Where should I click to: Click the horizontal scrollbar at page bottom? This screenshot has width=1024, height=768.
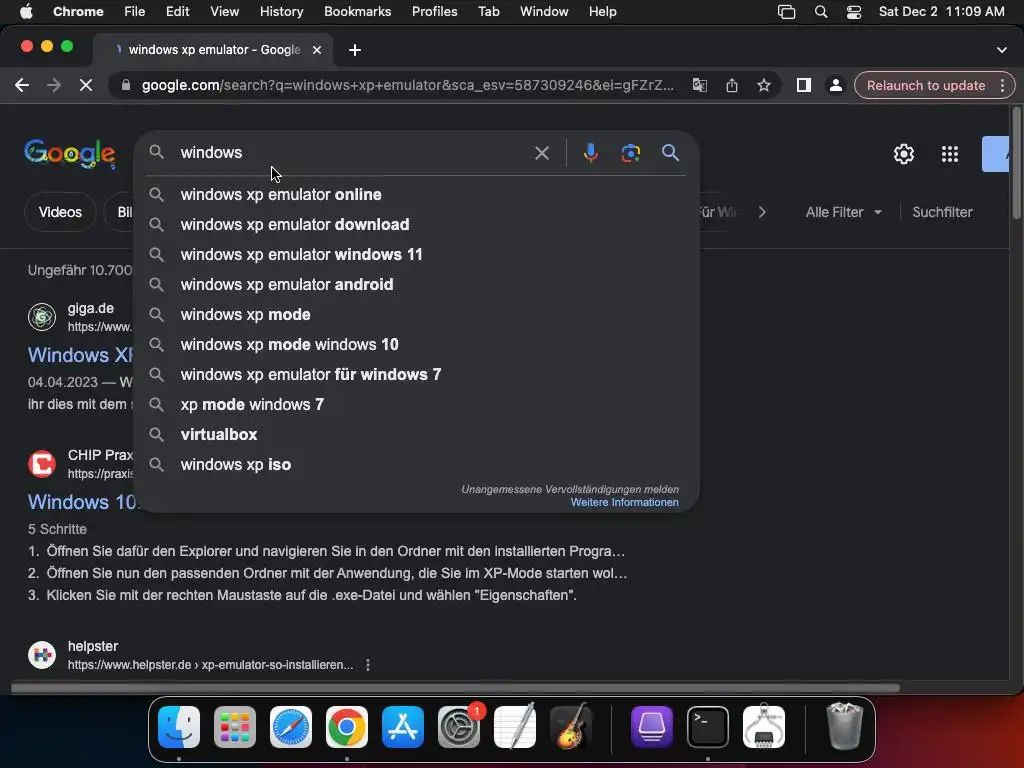point(455,688)
